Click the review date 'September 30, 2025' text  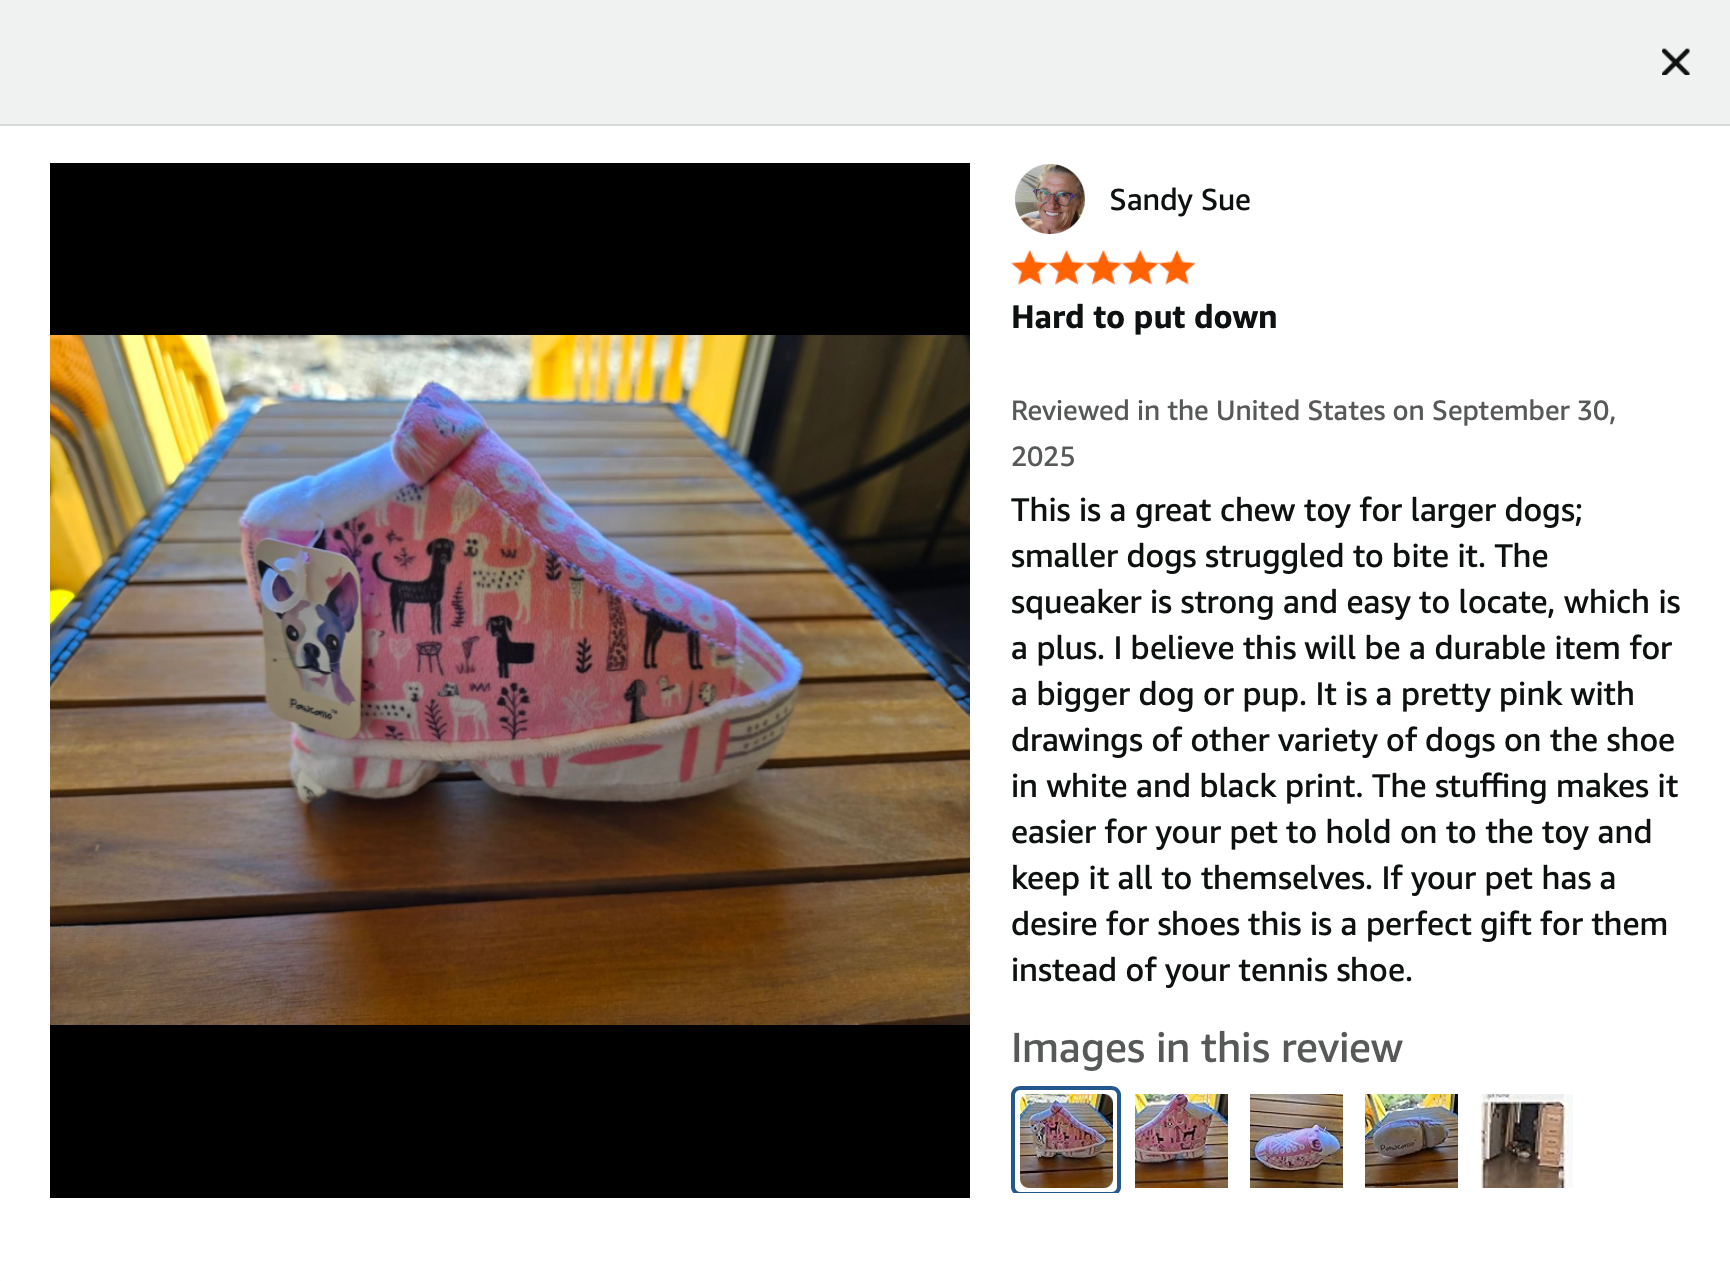1313,433
